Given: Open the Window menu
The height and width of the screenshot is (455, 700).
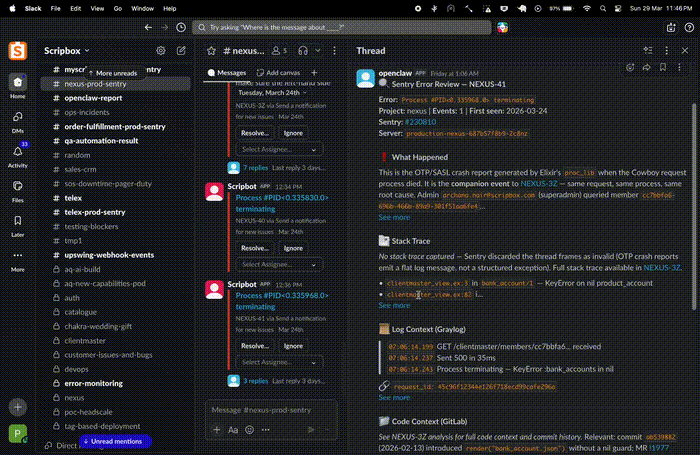Looking at the screenshot, I should (x=142, y=8).
